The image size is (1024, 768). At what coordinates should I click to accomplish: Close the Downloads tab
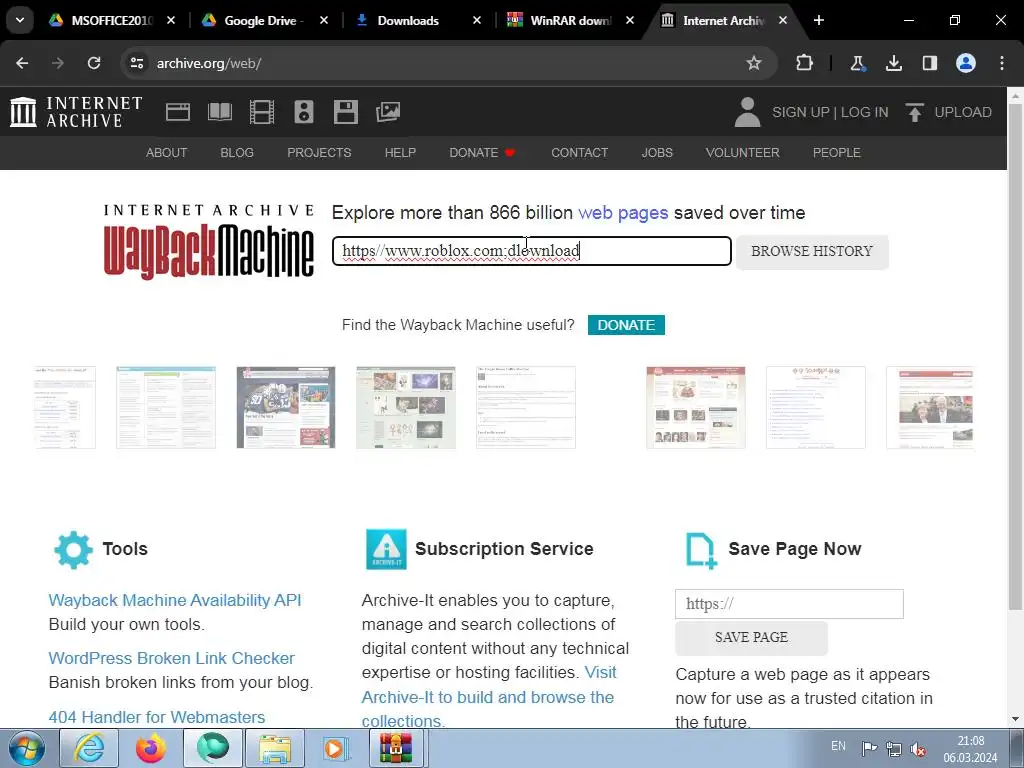[477, 20]
